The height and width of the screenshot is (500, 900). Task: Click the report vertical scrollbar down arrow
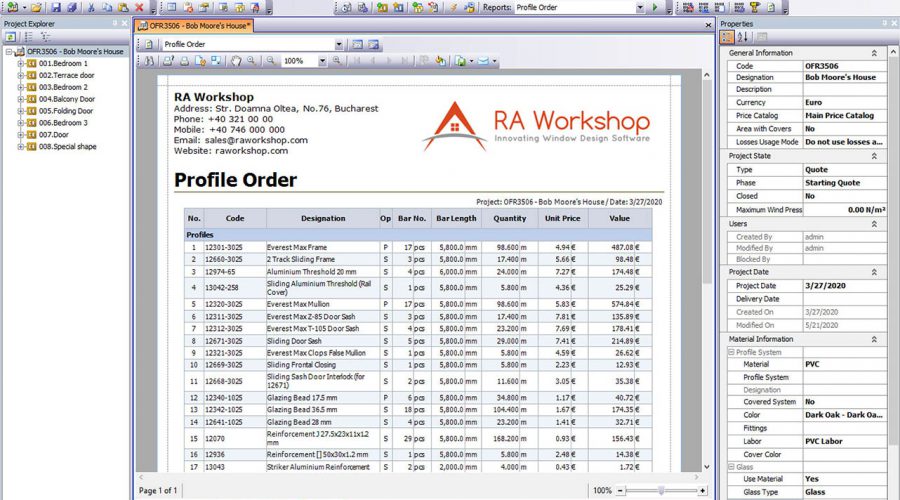pyautogui.click(x=707, y=467)
